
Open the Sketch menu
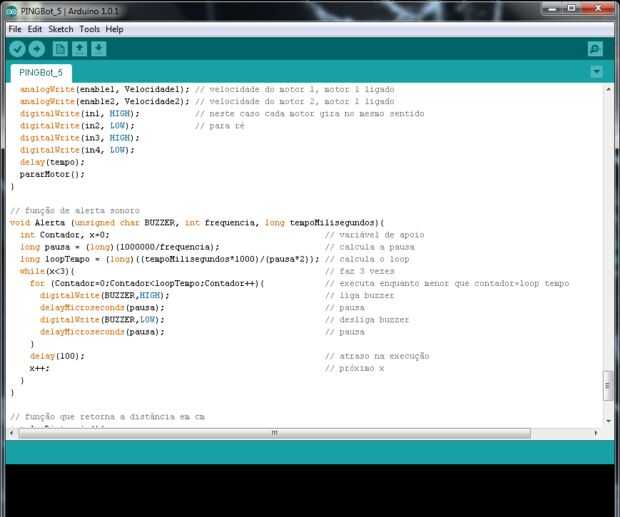(x=61, y=29)
